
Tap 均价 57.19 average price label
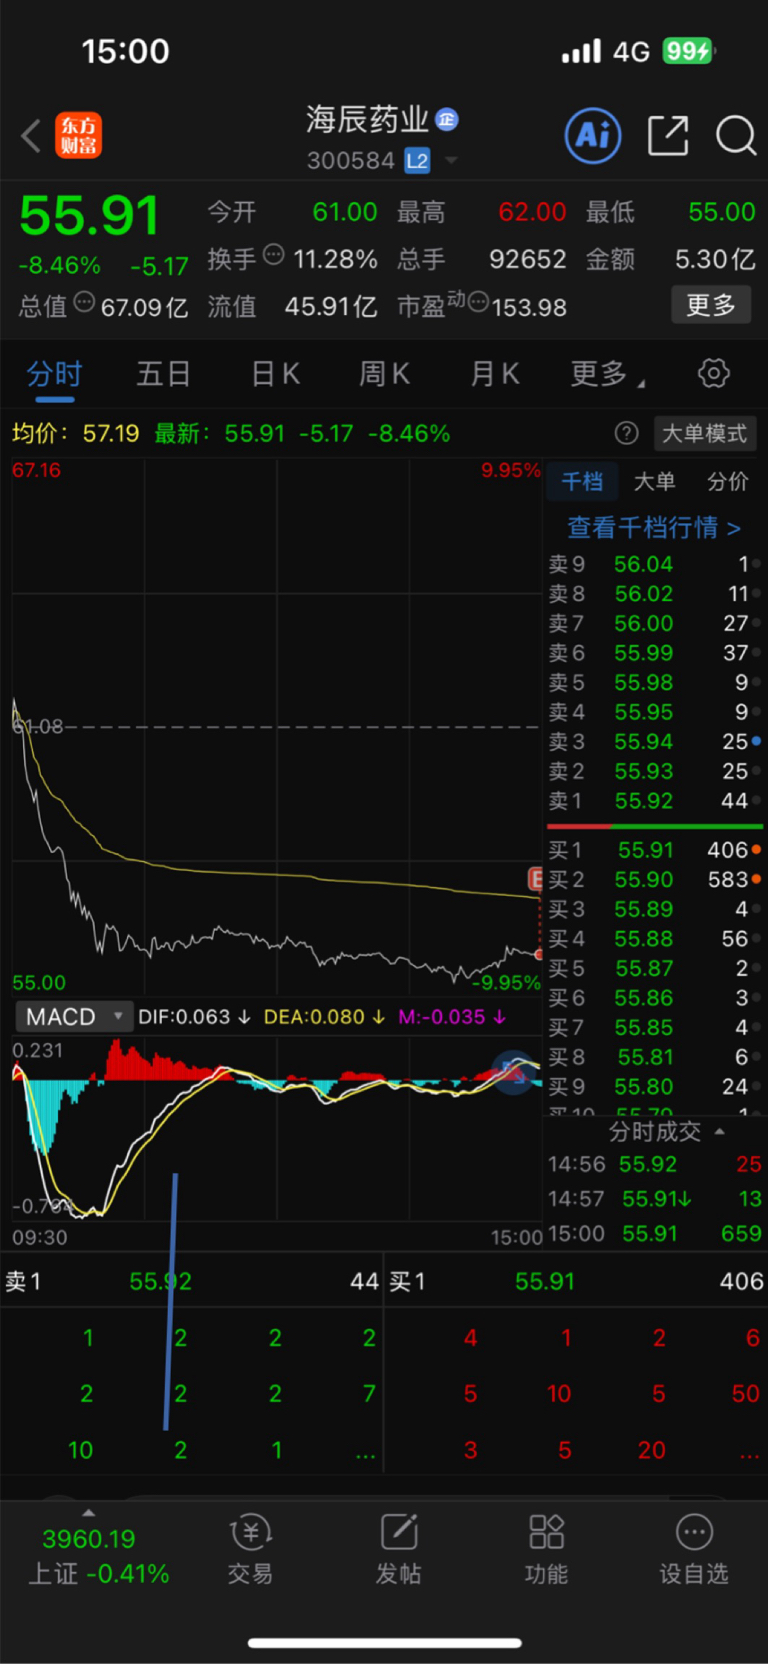[x=76, y=433]
